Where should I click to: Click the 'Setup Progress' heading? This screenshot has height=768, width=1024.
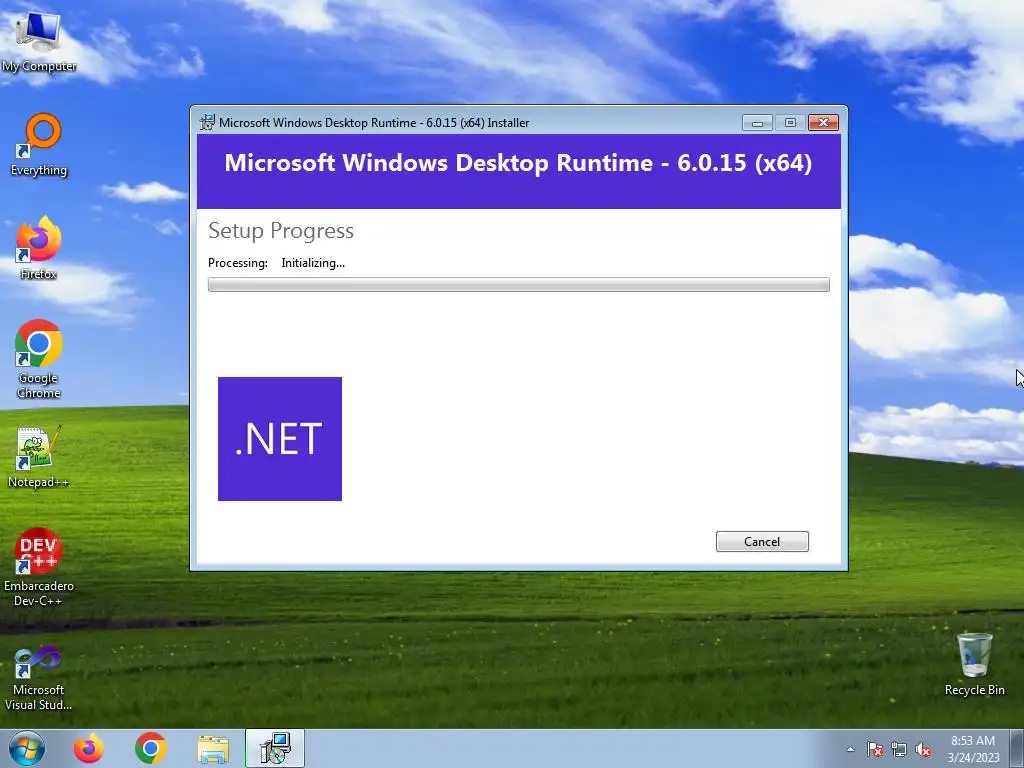281,231
